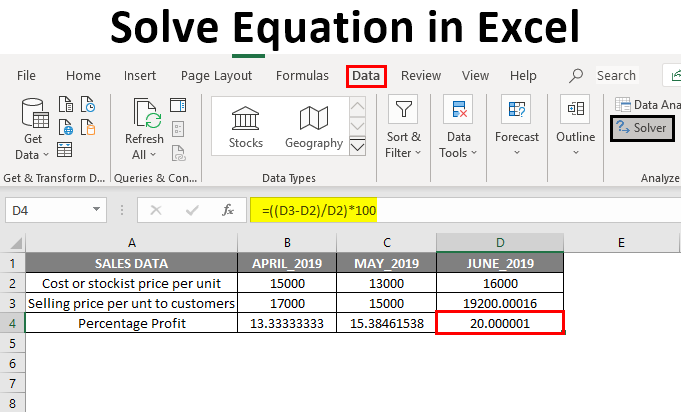Select row 2 header
681x412 pixels.
point(12,283)
